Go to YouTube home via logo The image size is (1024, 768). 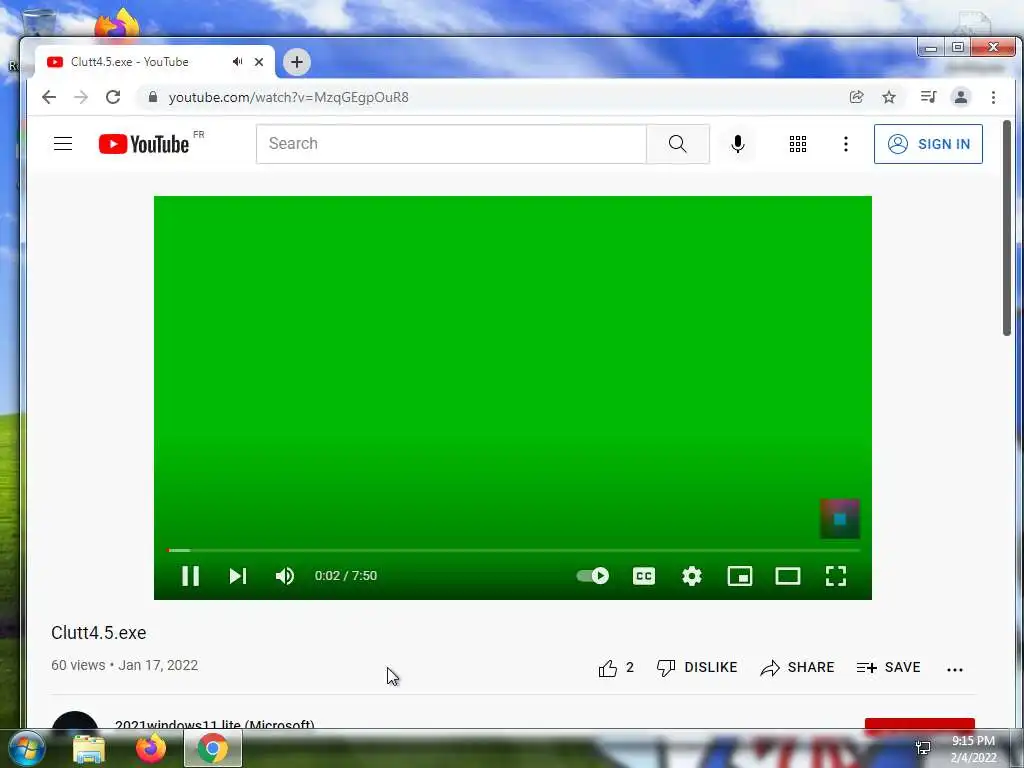point(144,144)
